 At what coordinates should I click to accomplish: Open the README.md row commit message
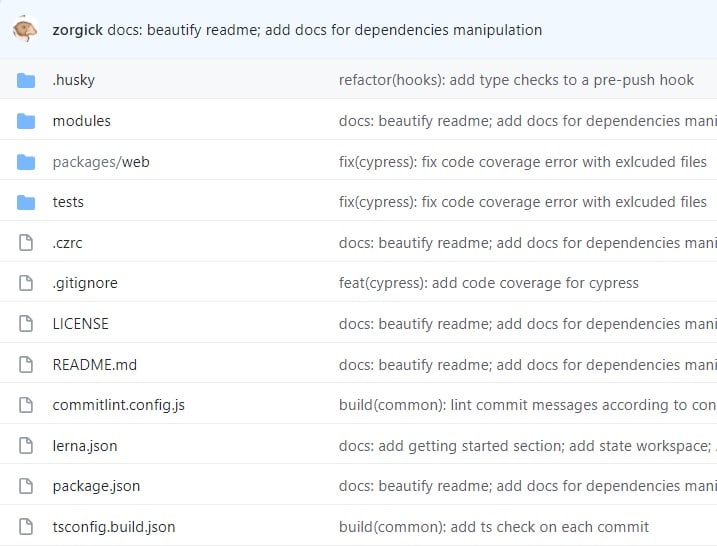528,364
